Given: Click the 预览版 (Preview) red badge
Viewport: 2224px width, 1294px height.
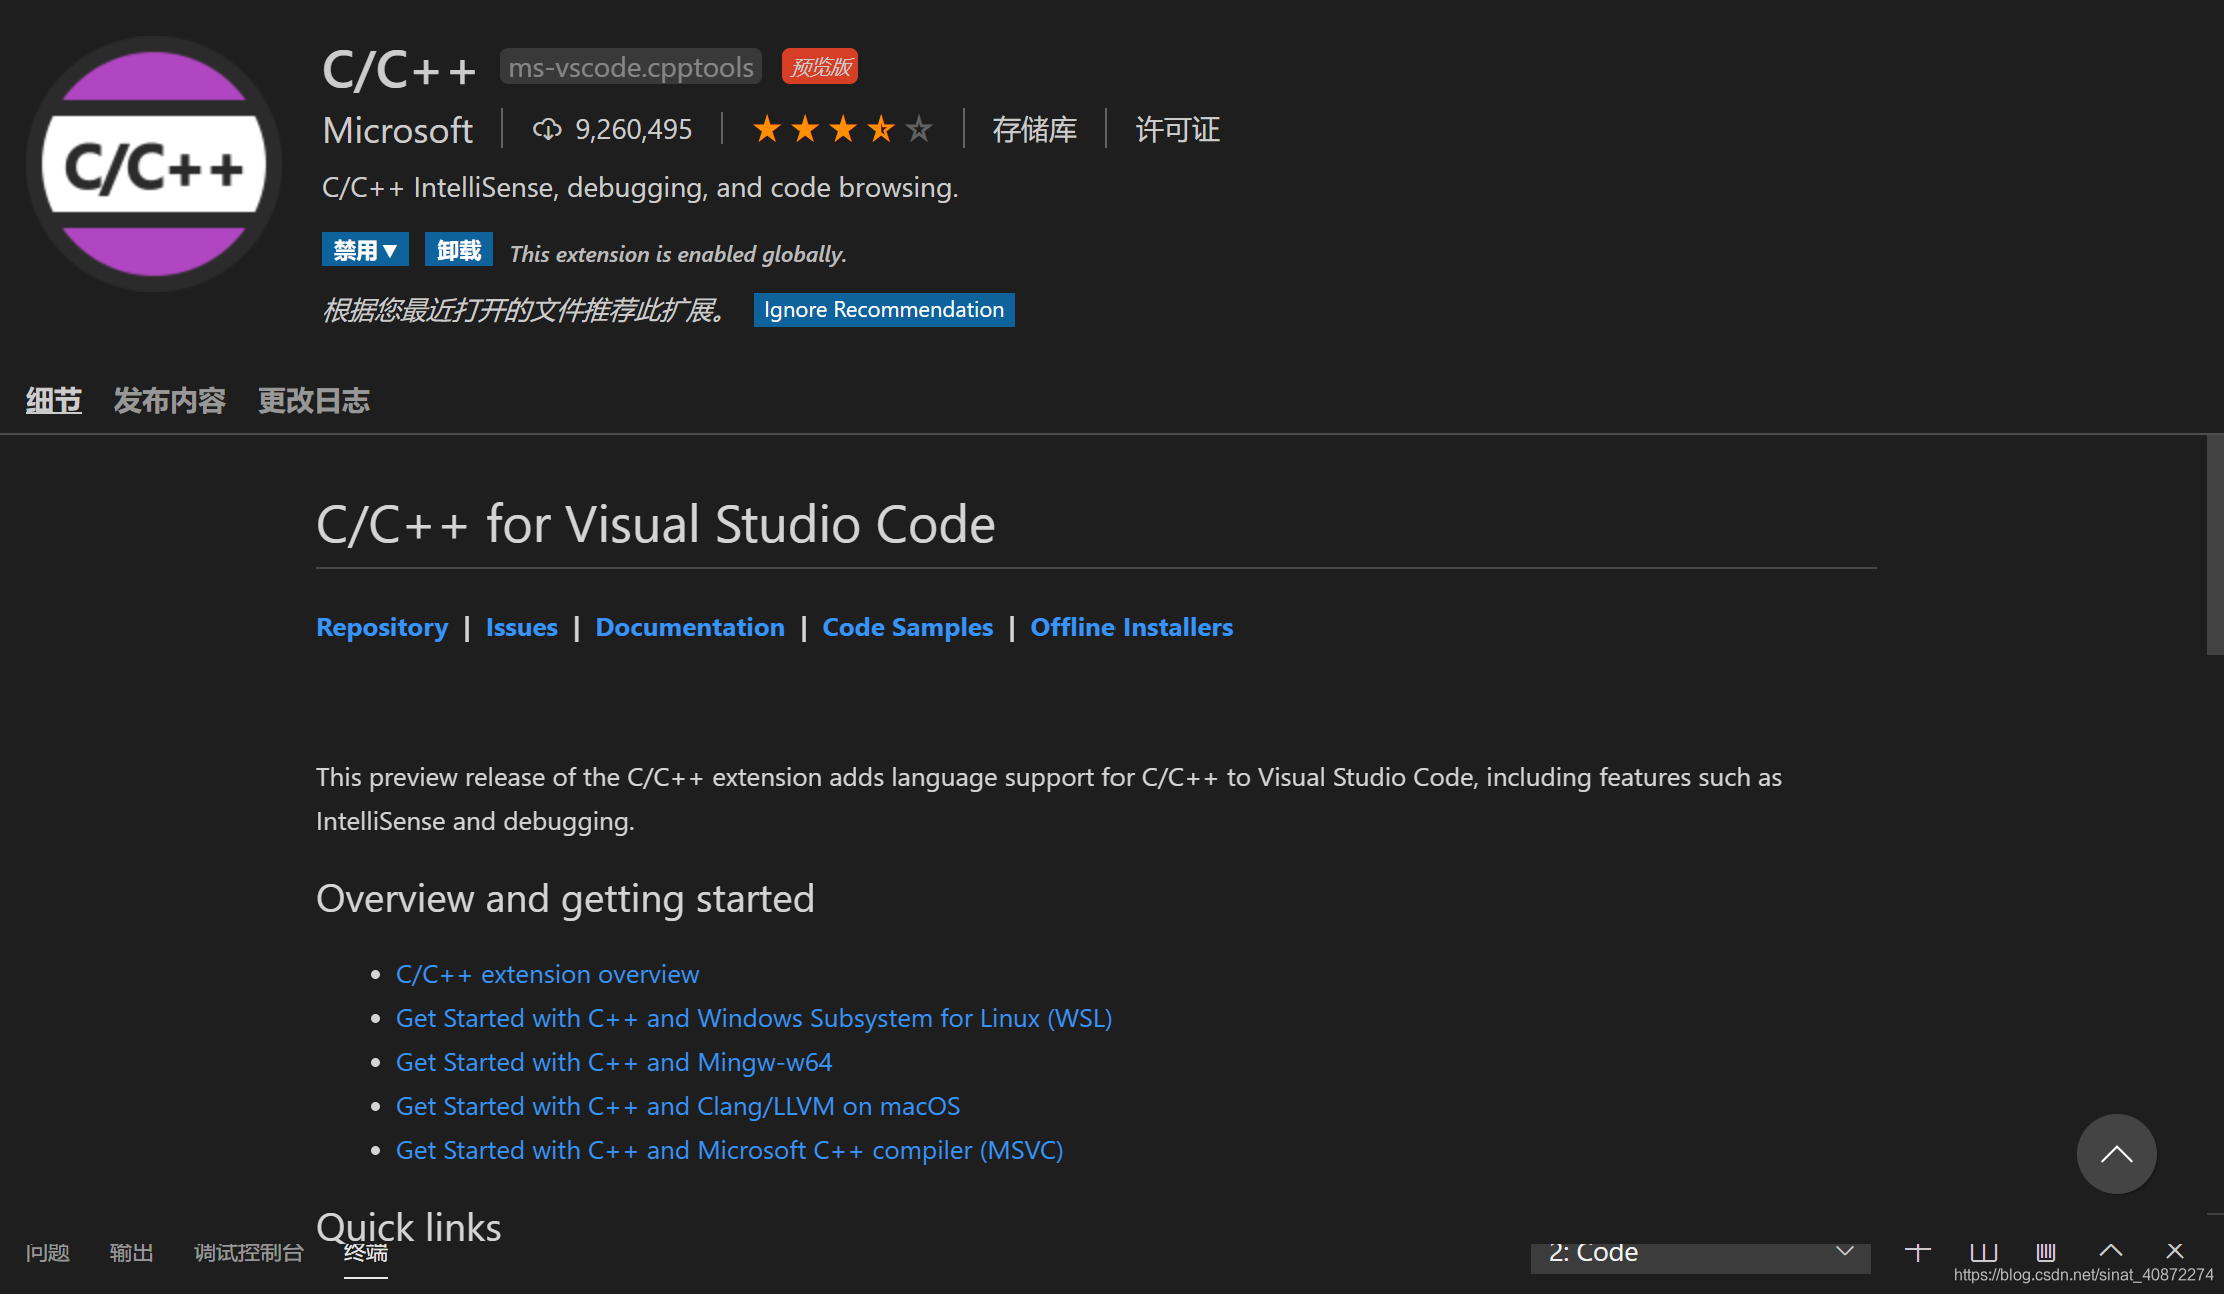Looking at the screenshot, I should tap(820, 67).
